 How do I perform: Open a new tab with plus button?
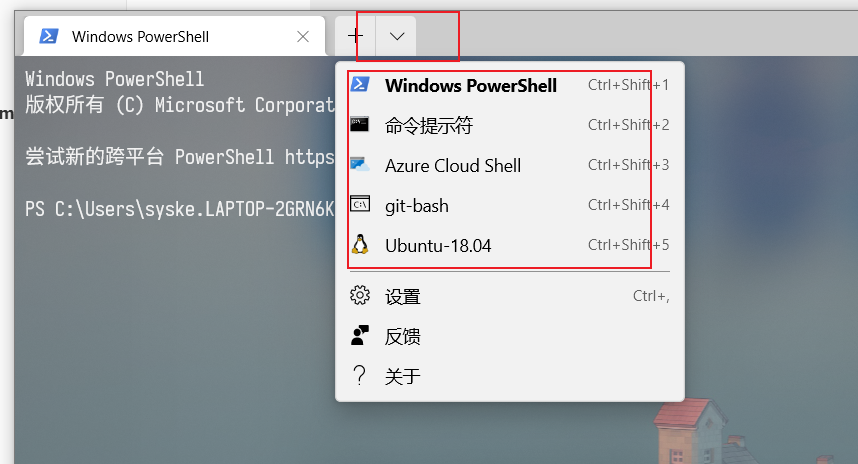pyautogui.click(x=355, y=36)
